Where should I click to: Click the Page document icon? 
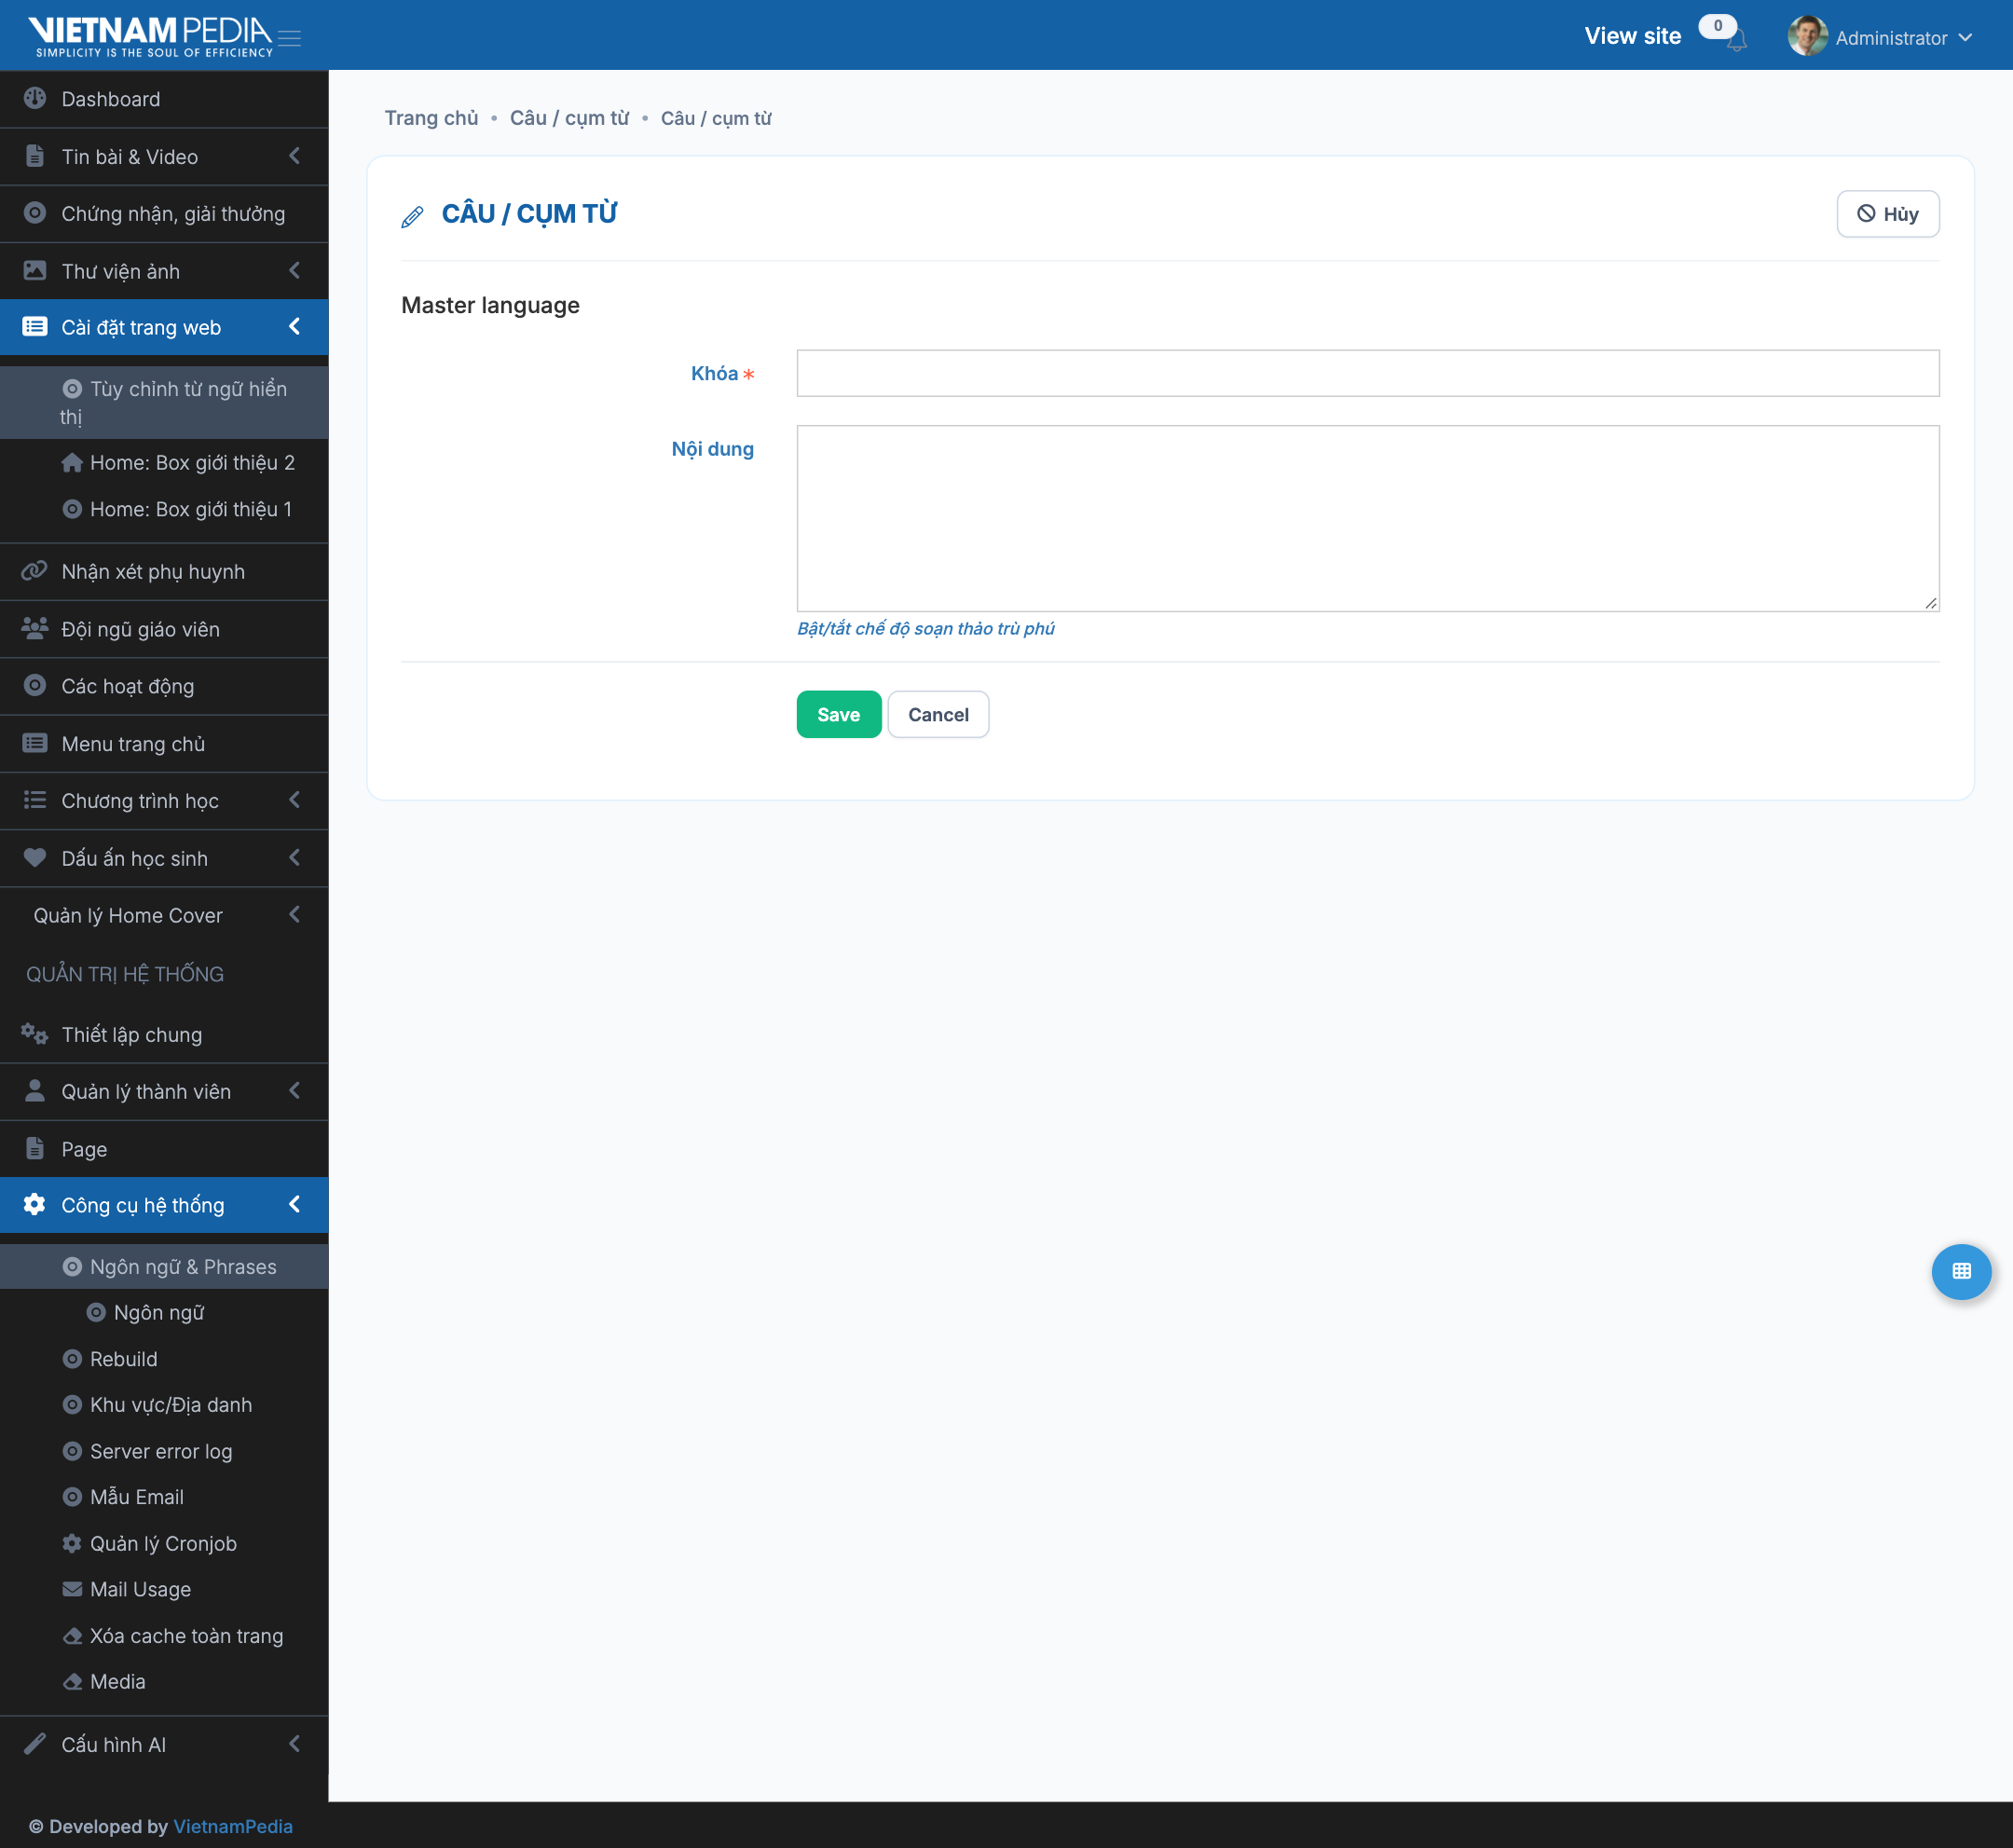coord(35,1148)
